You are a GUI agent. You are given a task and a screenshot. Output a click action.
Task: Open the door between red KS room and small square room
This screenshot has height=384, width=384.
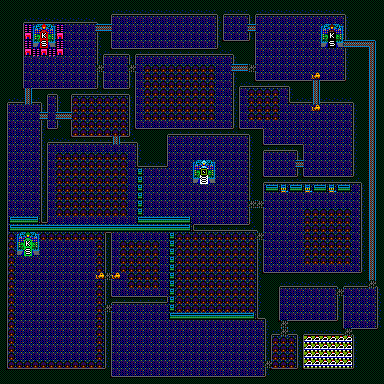point(100,68)
